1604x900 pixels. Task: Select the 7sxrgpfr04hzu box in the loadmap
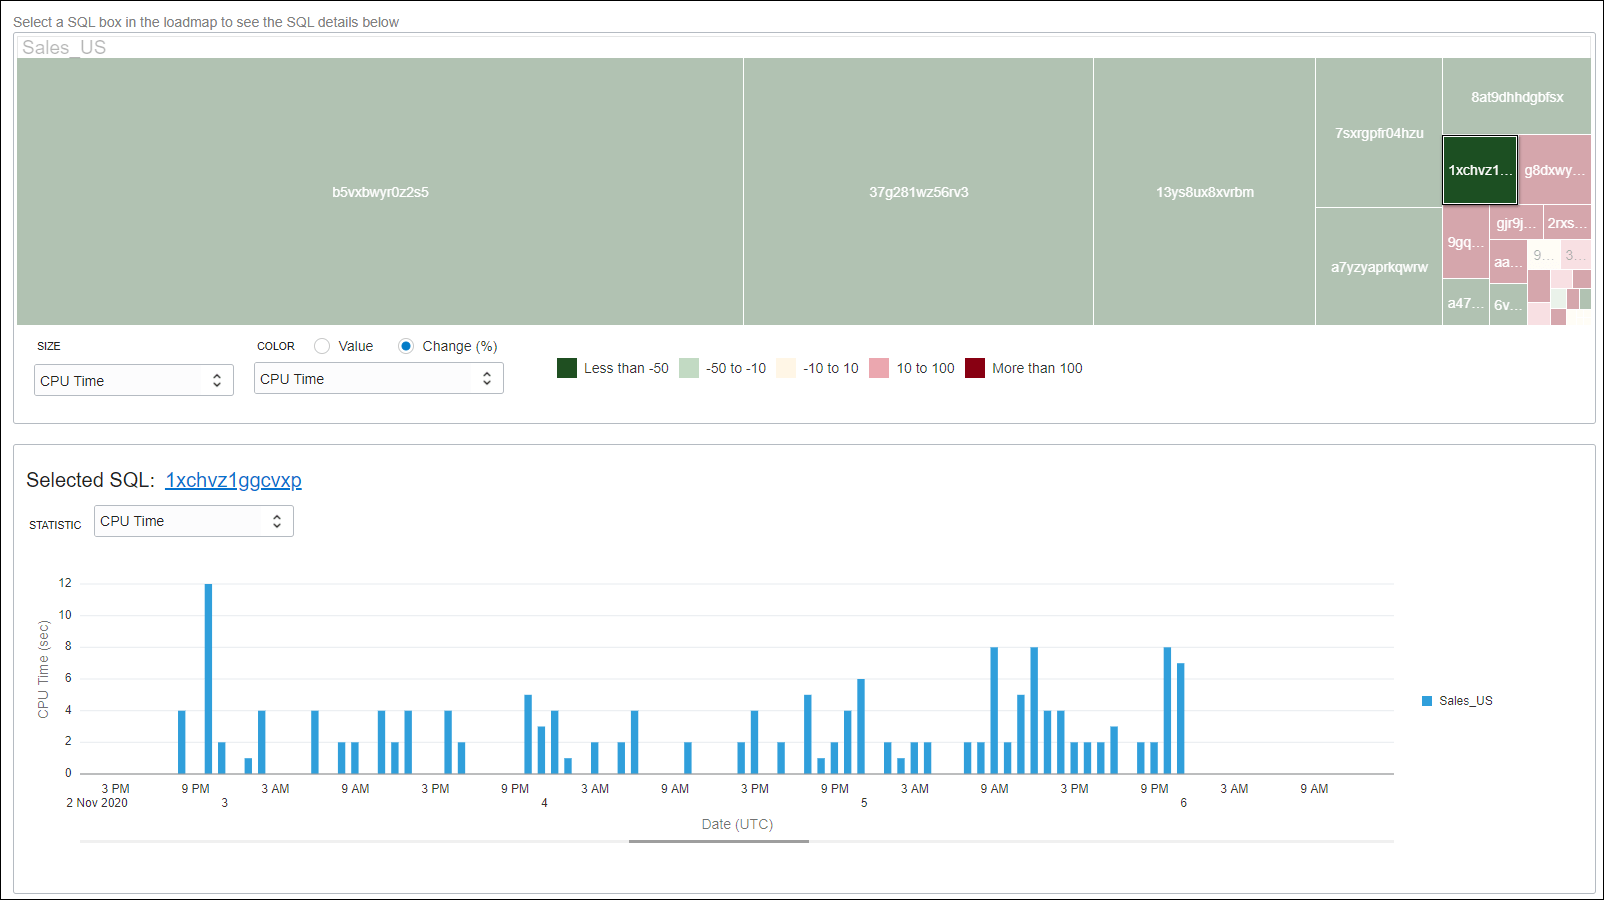(x=1378, y=132)
